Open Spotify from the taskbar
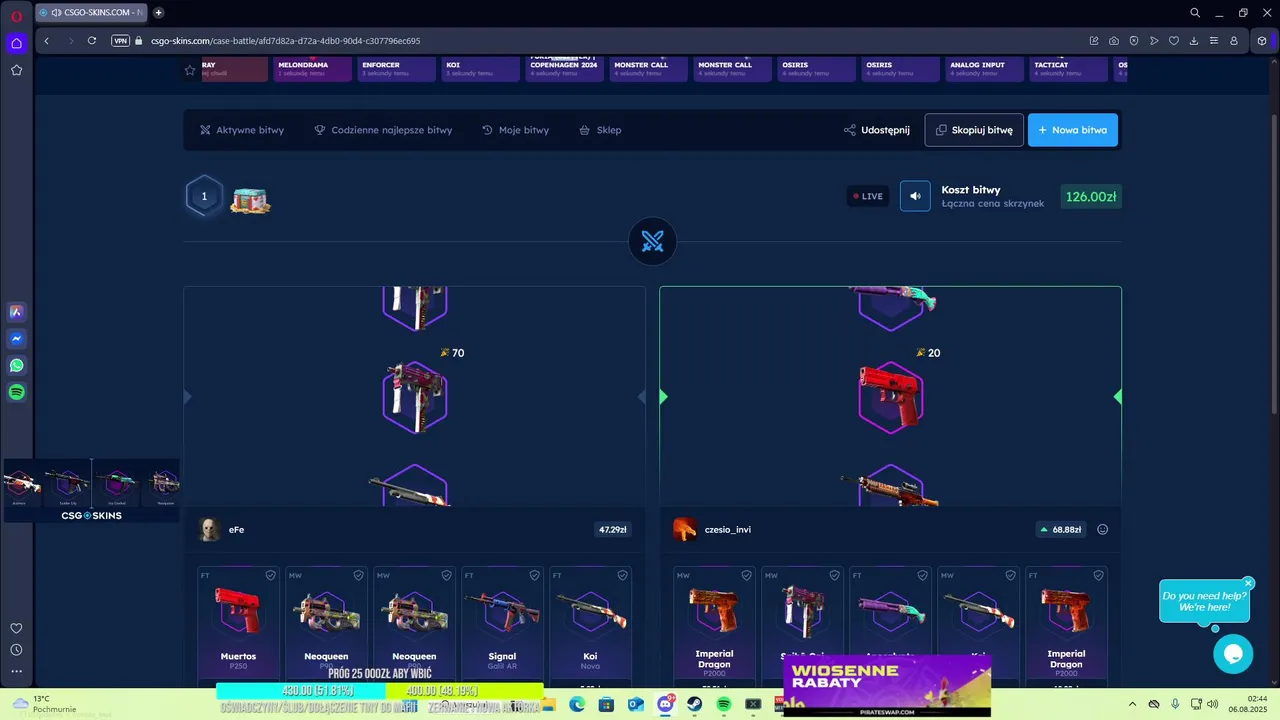The width and height of the screenshot is (1280, 720). (x=724, y=704)
